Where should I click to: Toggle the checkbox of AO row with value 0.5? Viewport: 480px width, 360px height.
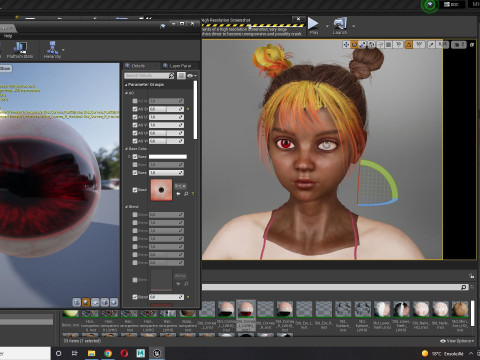(x=135, y=109)
